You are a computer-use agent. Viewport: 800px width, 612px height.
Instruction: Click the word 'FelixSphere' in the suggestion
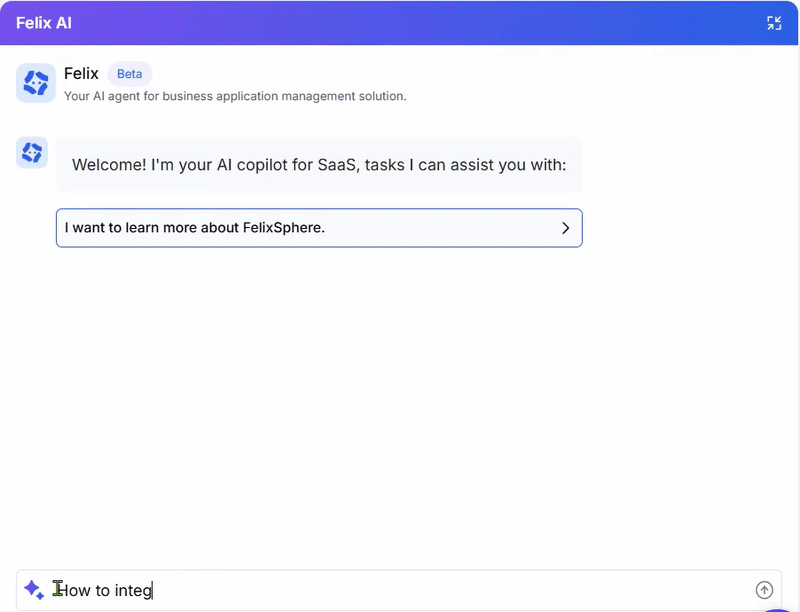click(284, 228)
